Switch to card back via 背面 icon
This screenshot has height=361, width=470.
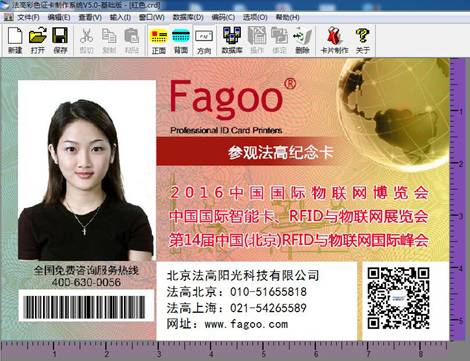[181, 41]
